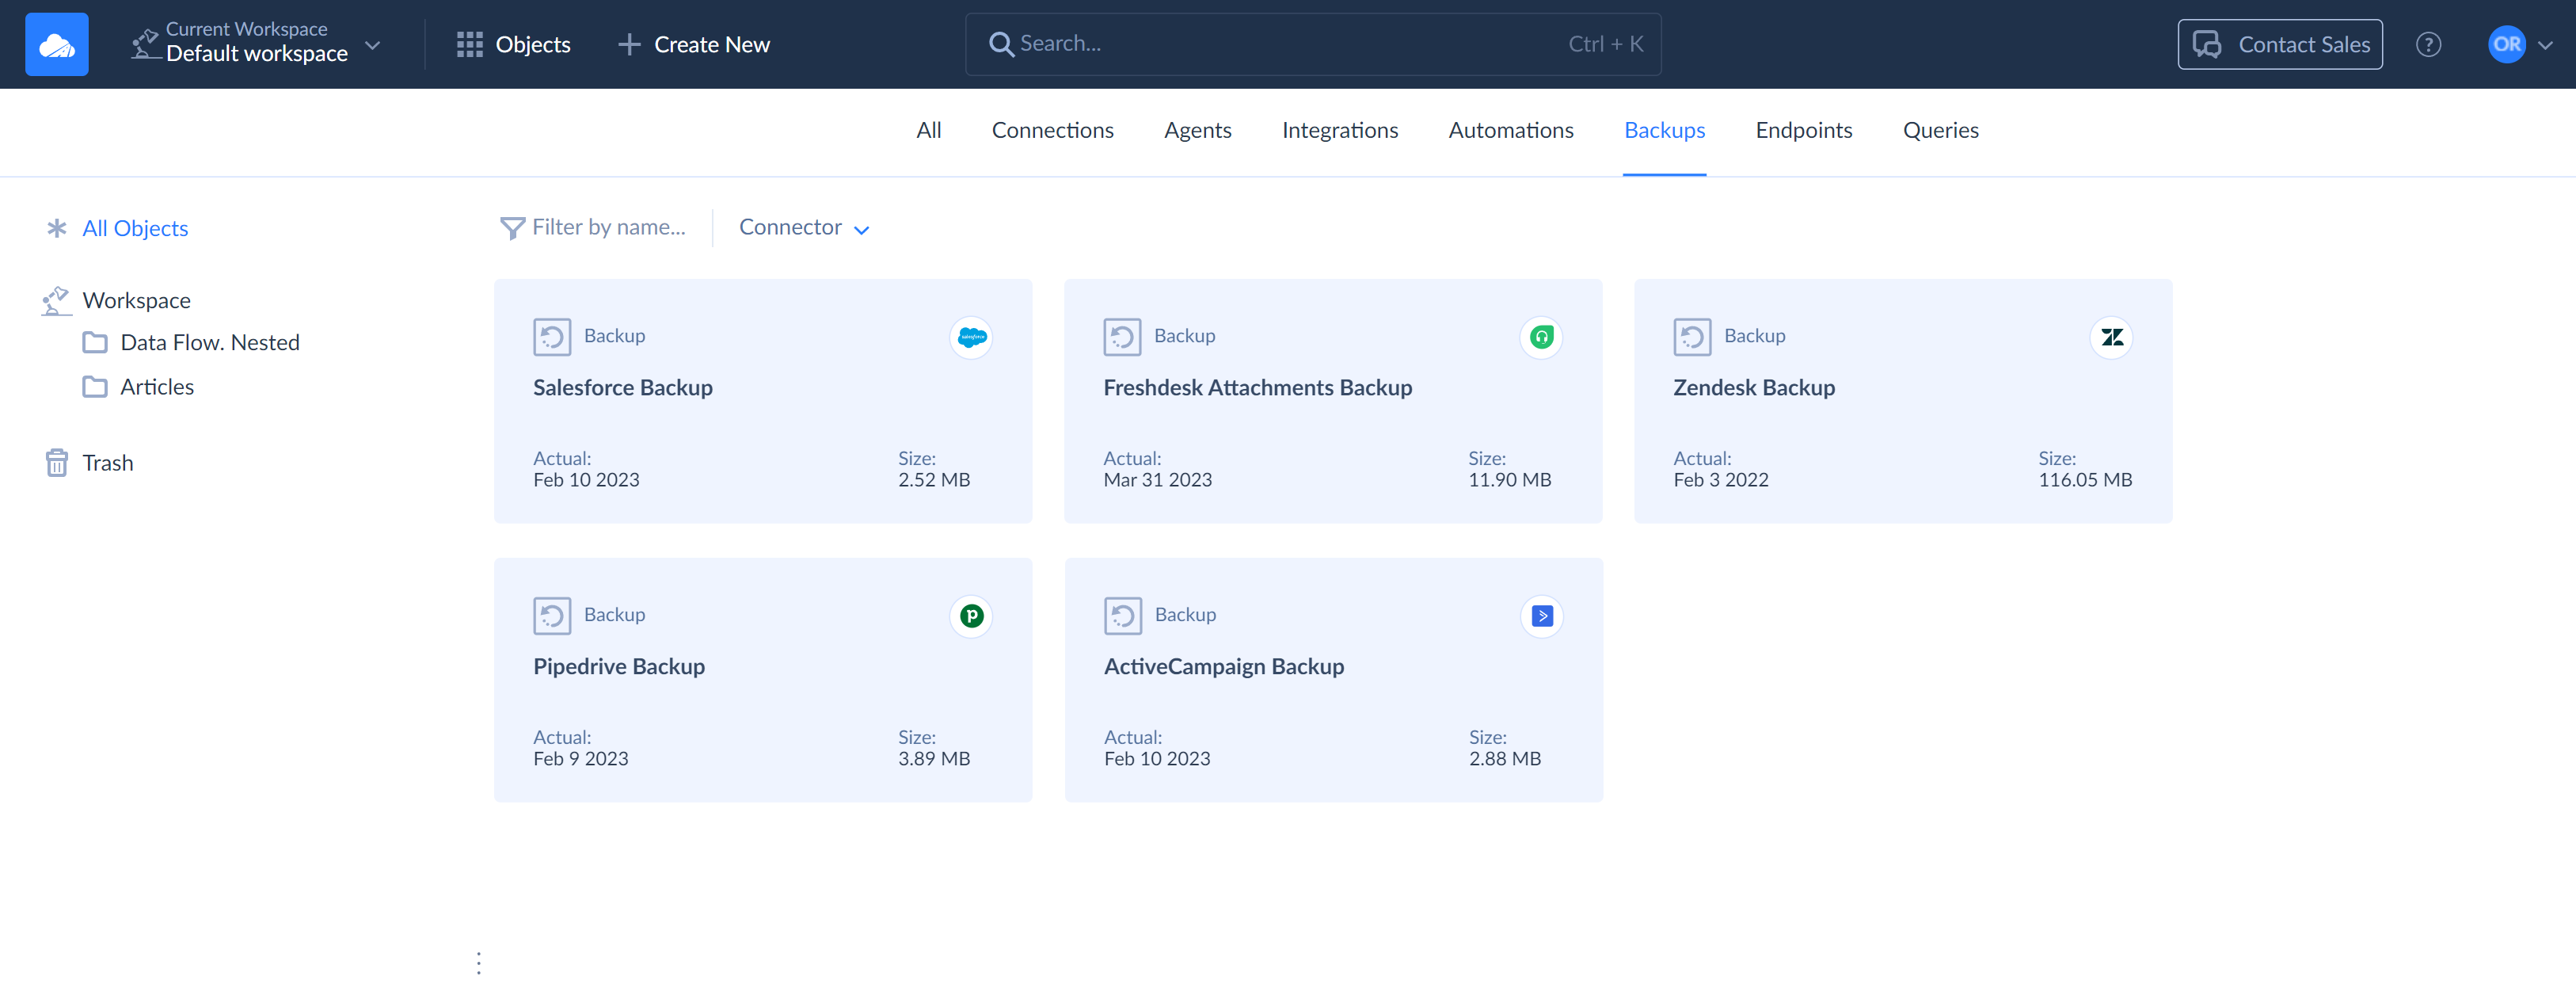2576x984 pixels.
Task: Open the ActiveCampaign Backup card
Action: [1334, 679]
